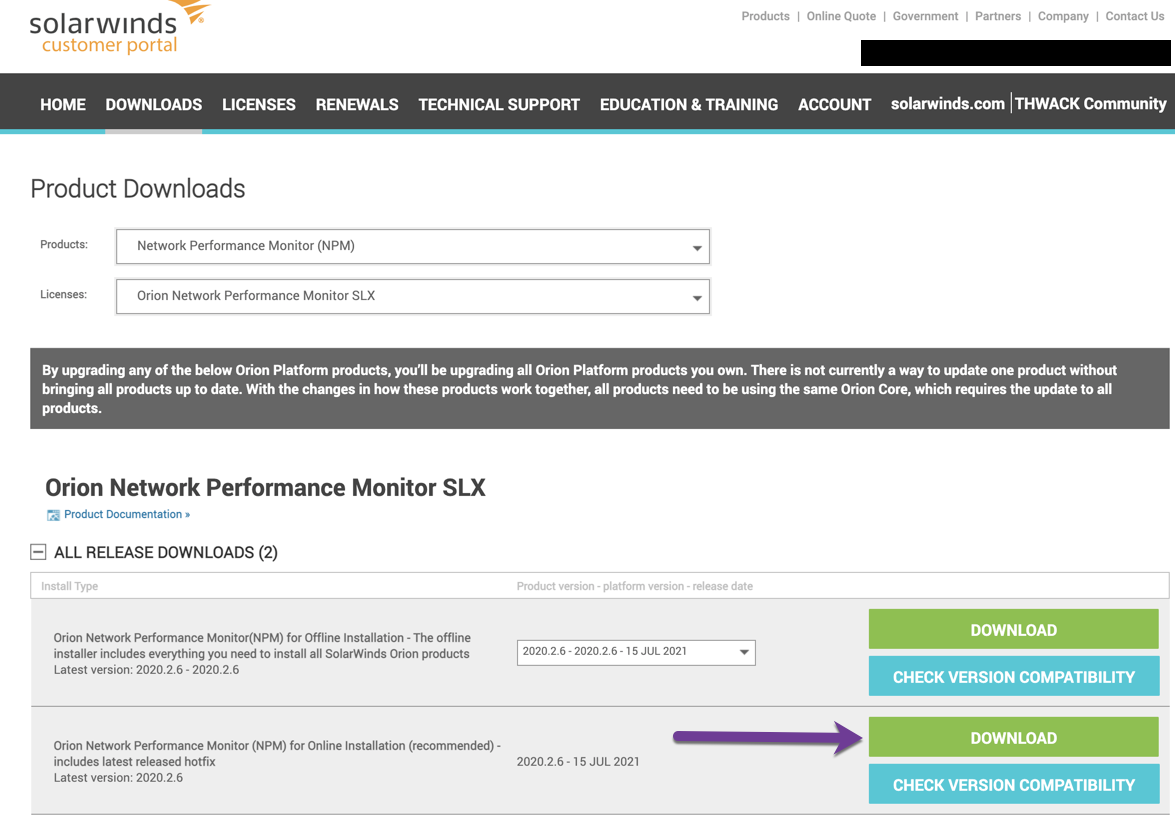Open the LICENSES tab
1175x818 pixels.
pos(259,104)
